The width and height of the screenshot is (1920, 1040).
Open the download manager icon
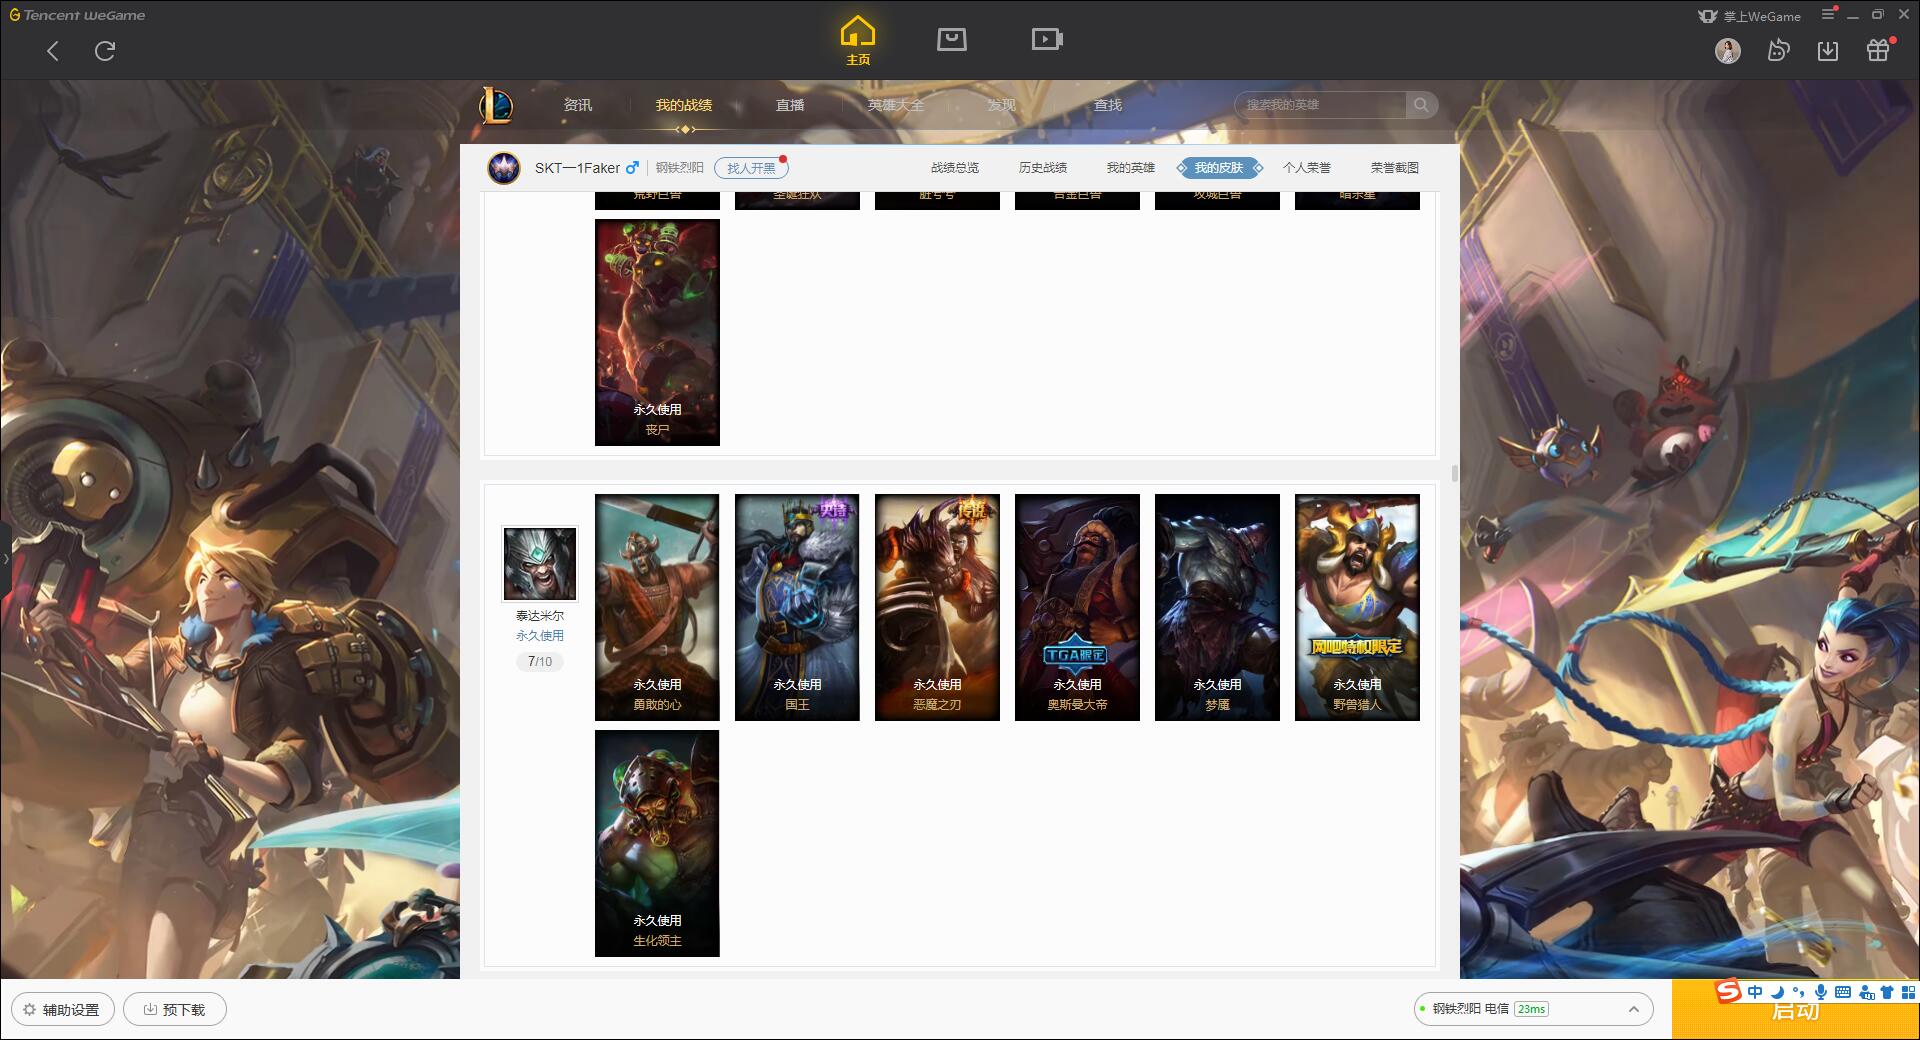1828,50
